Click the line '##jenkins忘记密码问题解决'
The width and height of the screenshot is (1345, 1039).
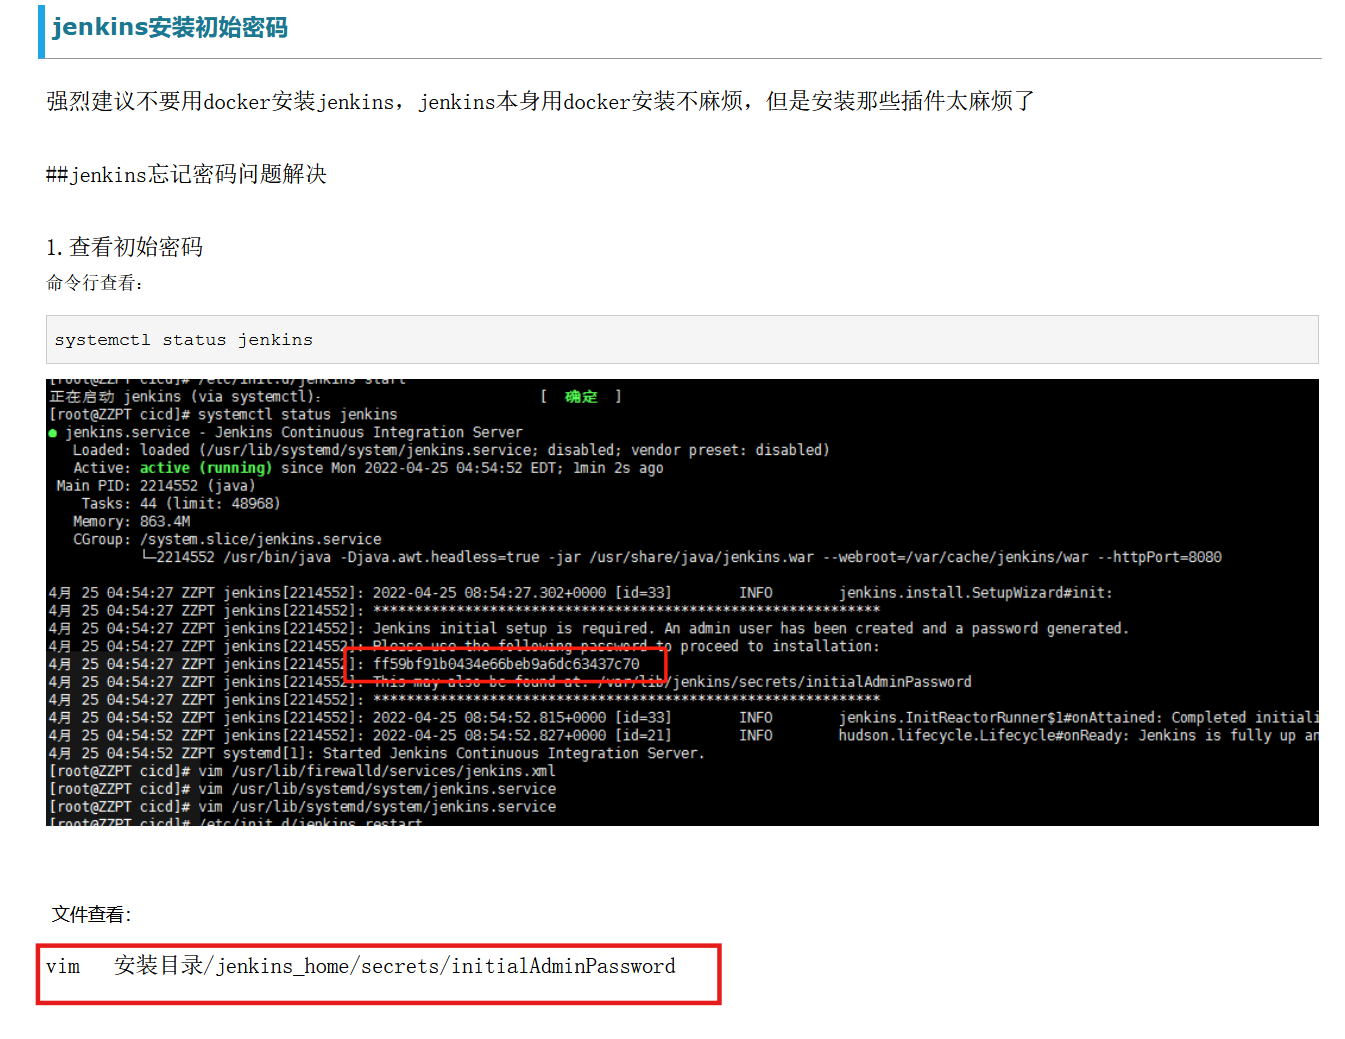[x=186, y=175]
